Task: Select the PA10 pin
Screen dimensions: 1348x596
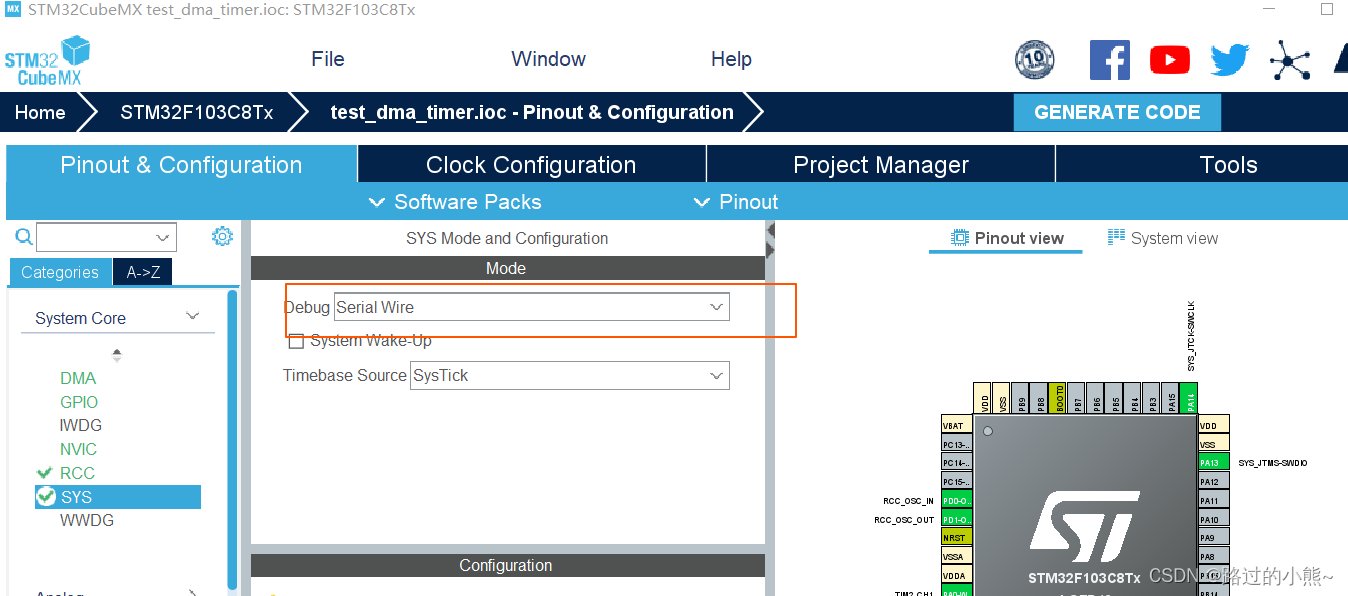Action: coord(1214,520)
